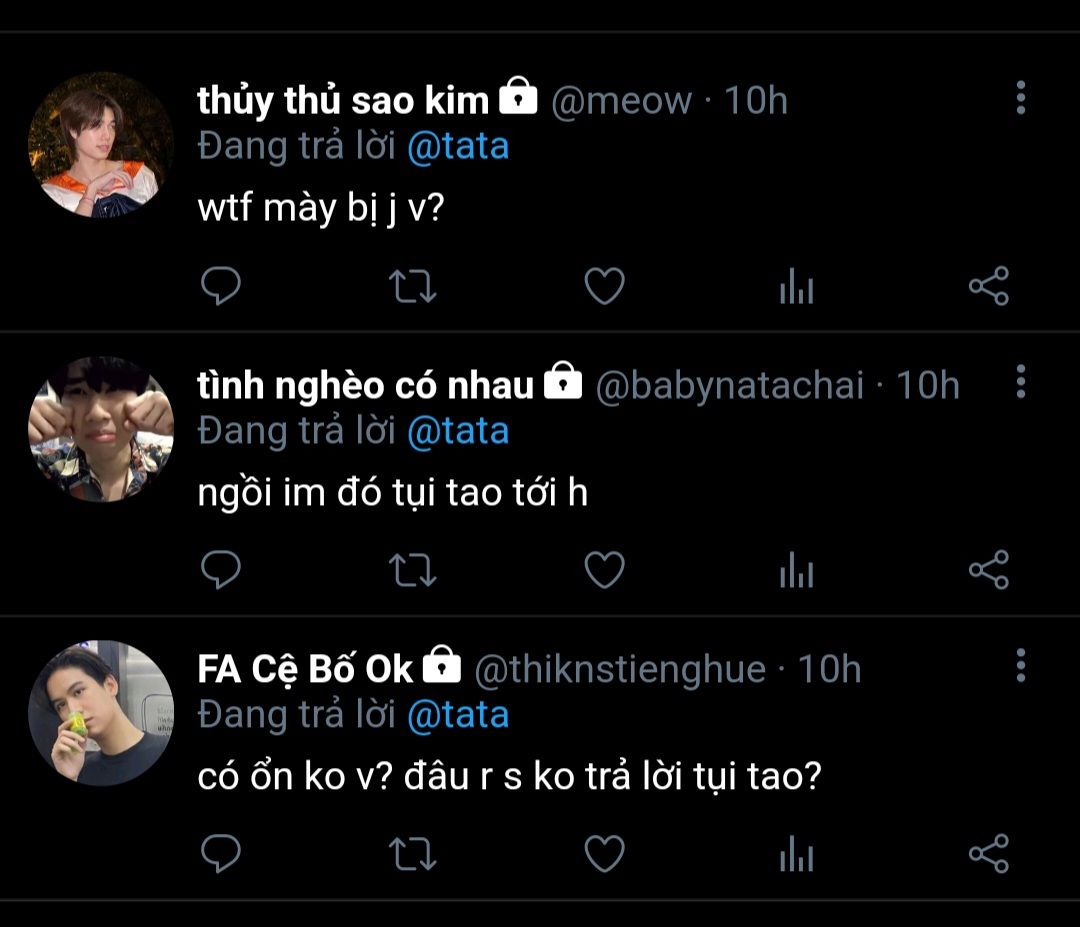
Task: Reply to the "wtf mày bị j v?" tweet
Action: pyautogui.click(x=221, y=287)
